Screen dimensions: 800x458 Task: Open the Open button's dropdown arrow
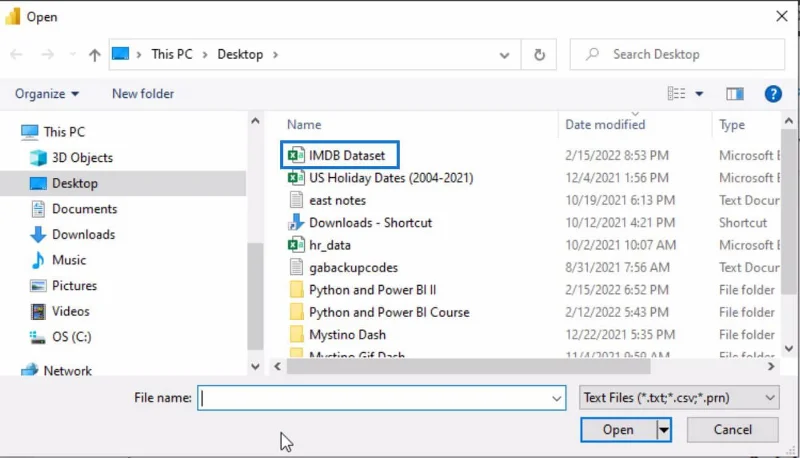tap(663, 430)
